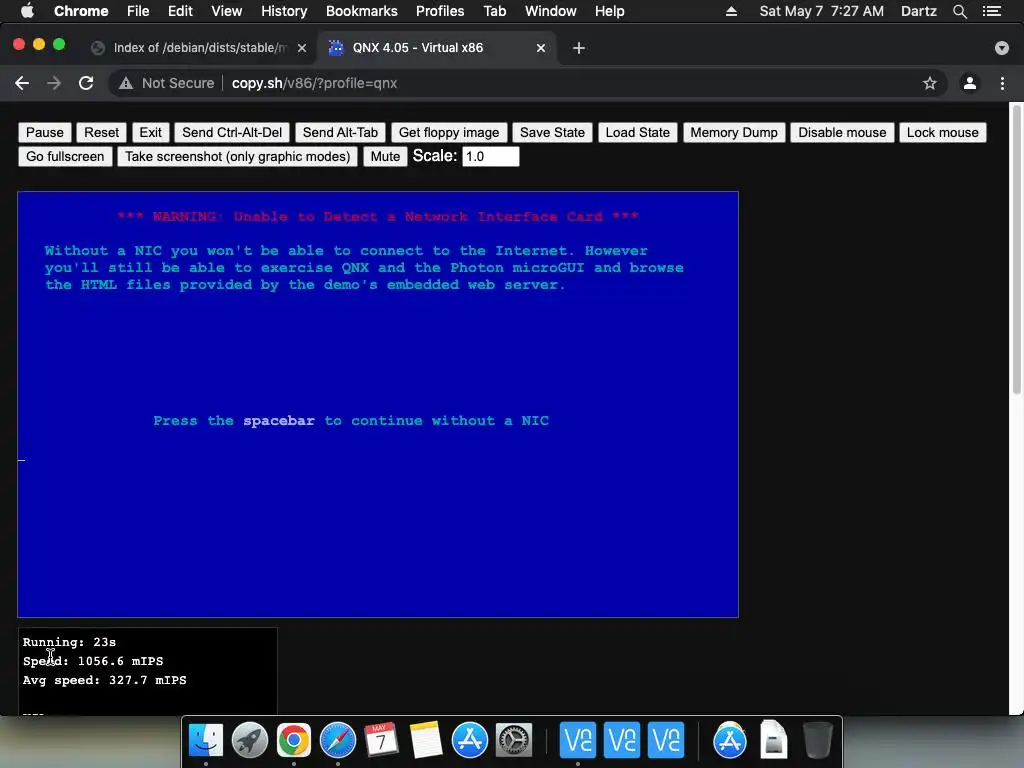1024x768 pixels.
Task: Bookmark this page with the star icon
Action: [929, 83]
